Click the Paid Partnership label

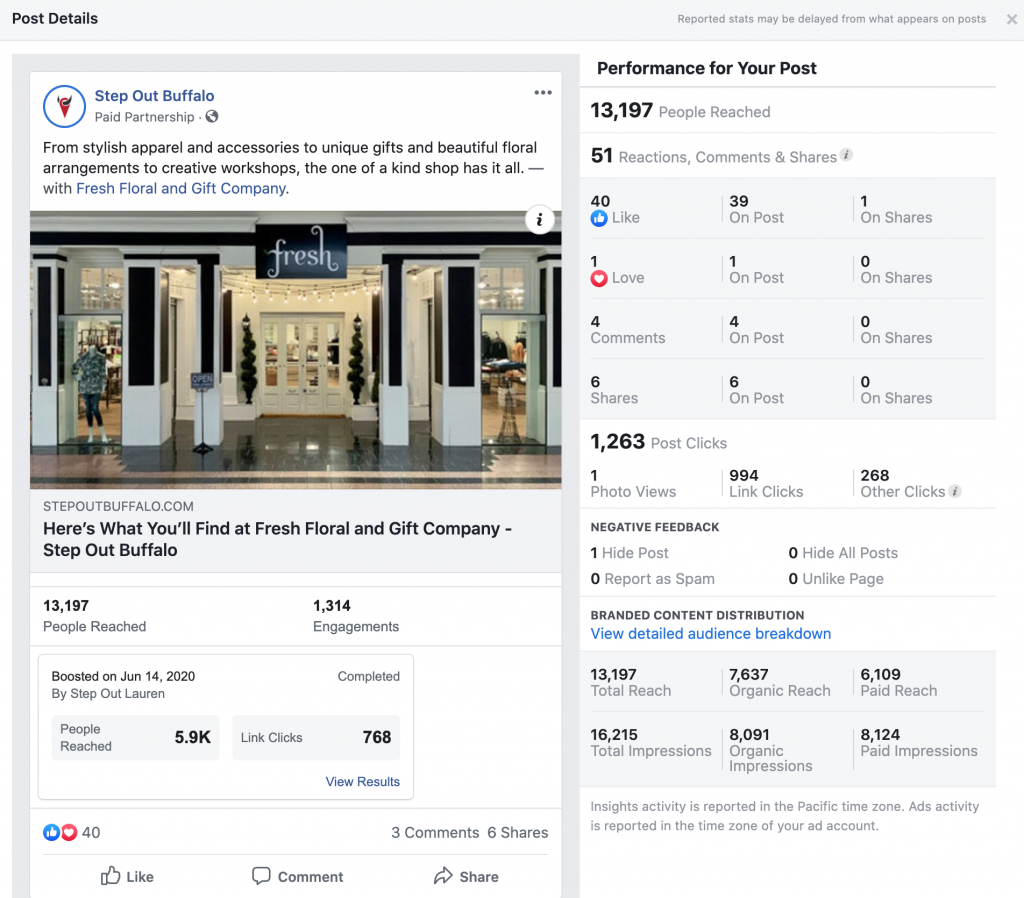(144, 117)
